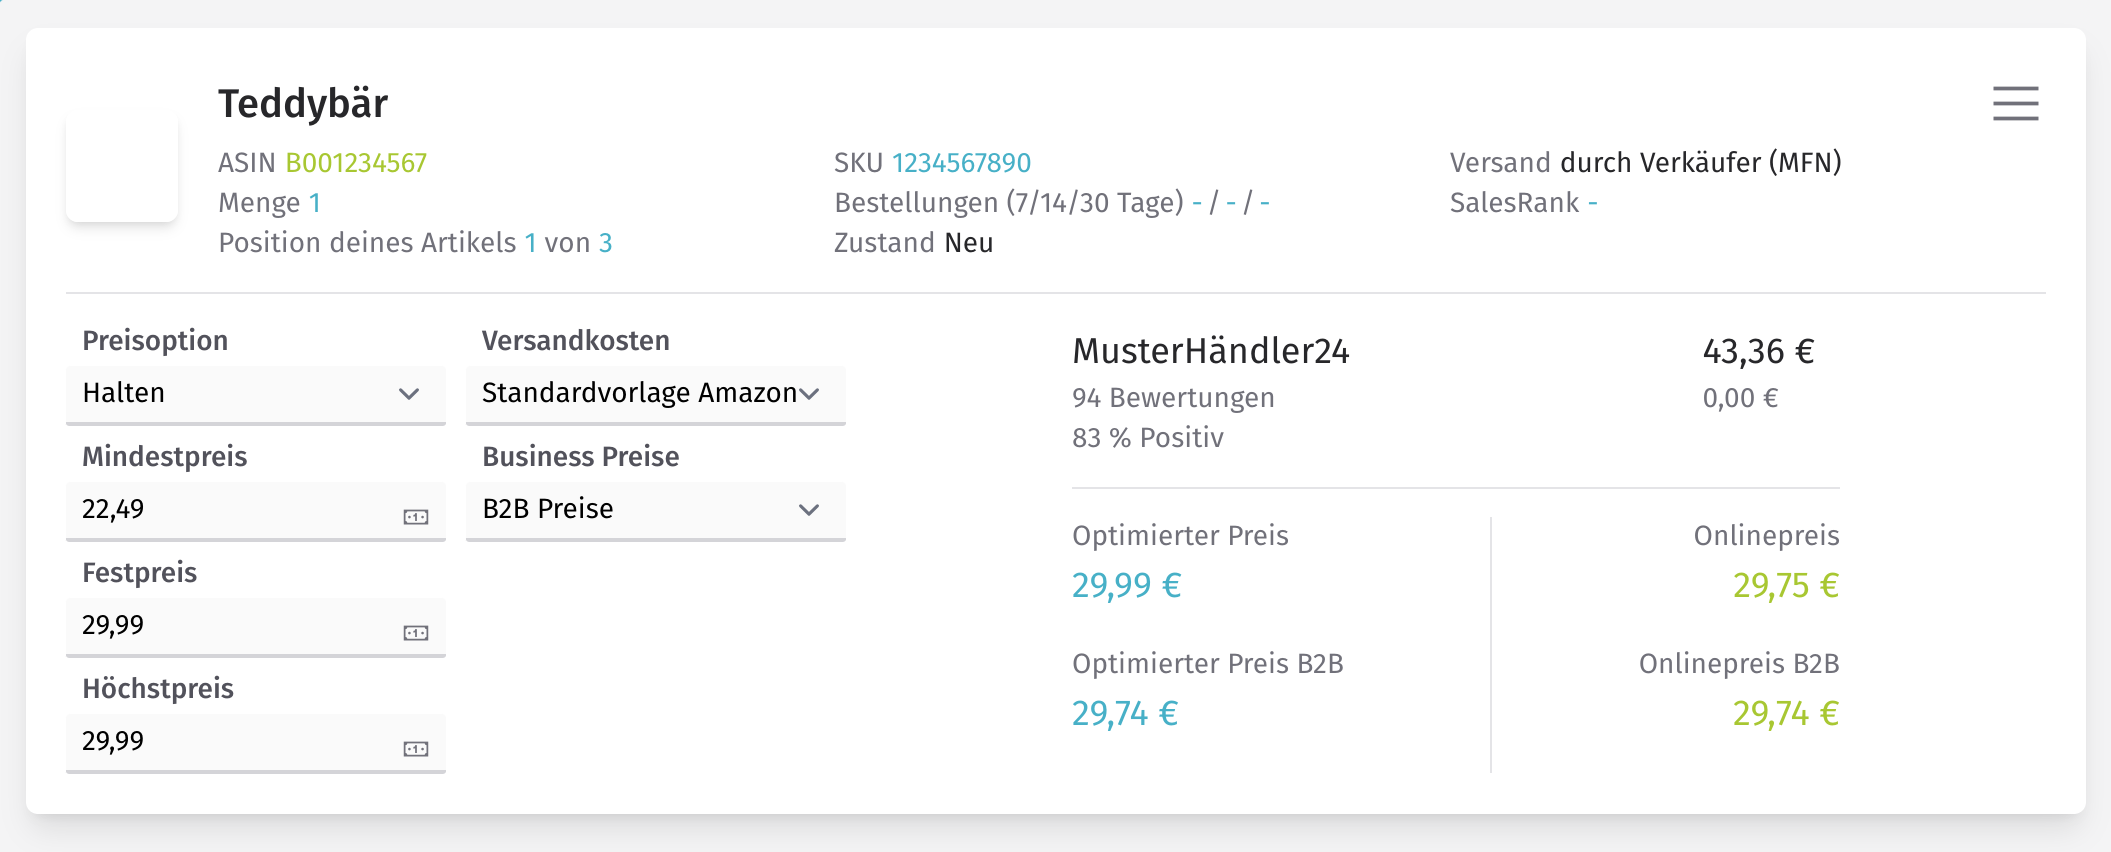Click the Teddybär product title
The image size is (2111, 852).
click(303, 104)
